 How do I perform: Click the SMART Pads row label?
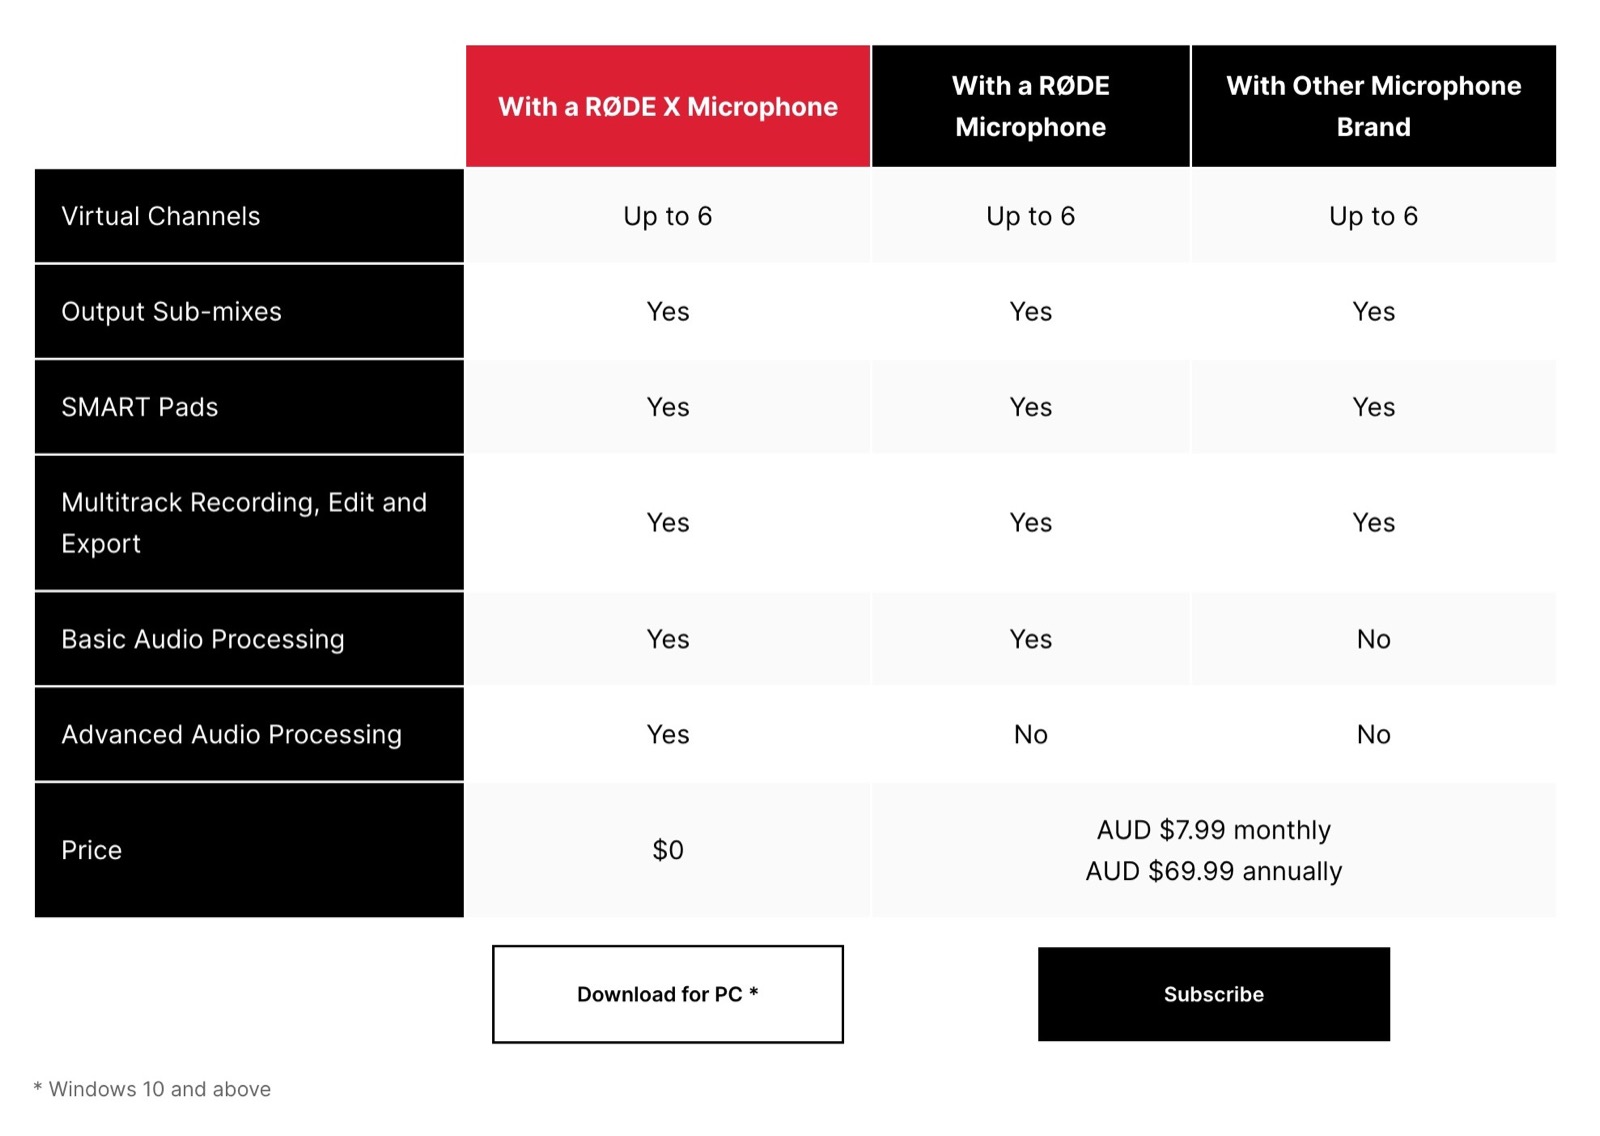pyautogui.click(x=140, y=407)
